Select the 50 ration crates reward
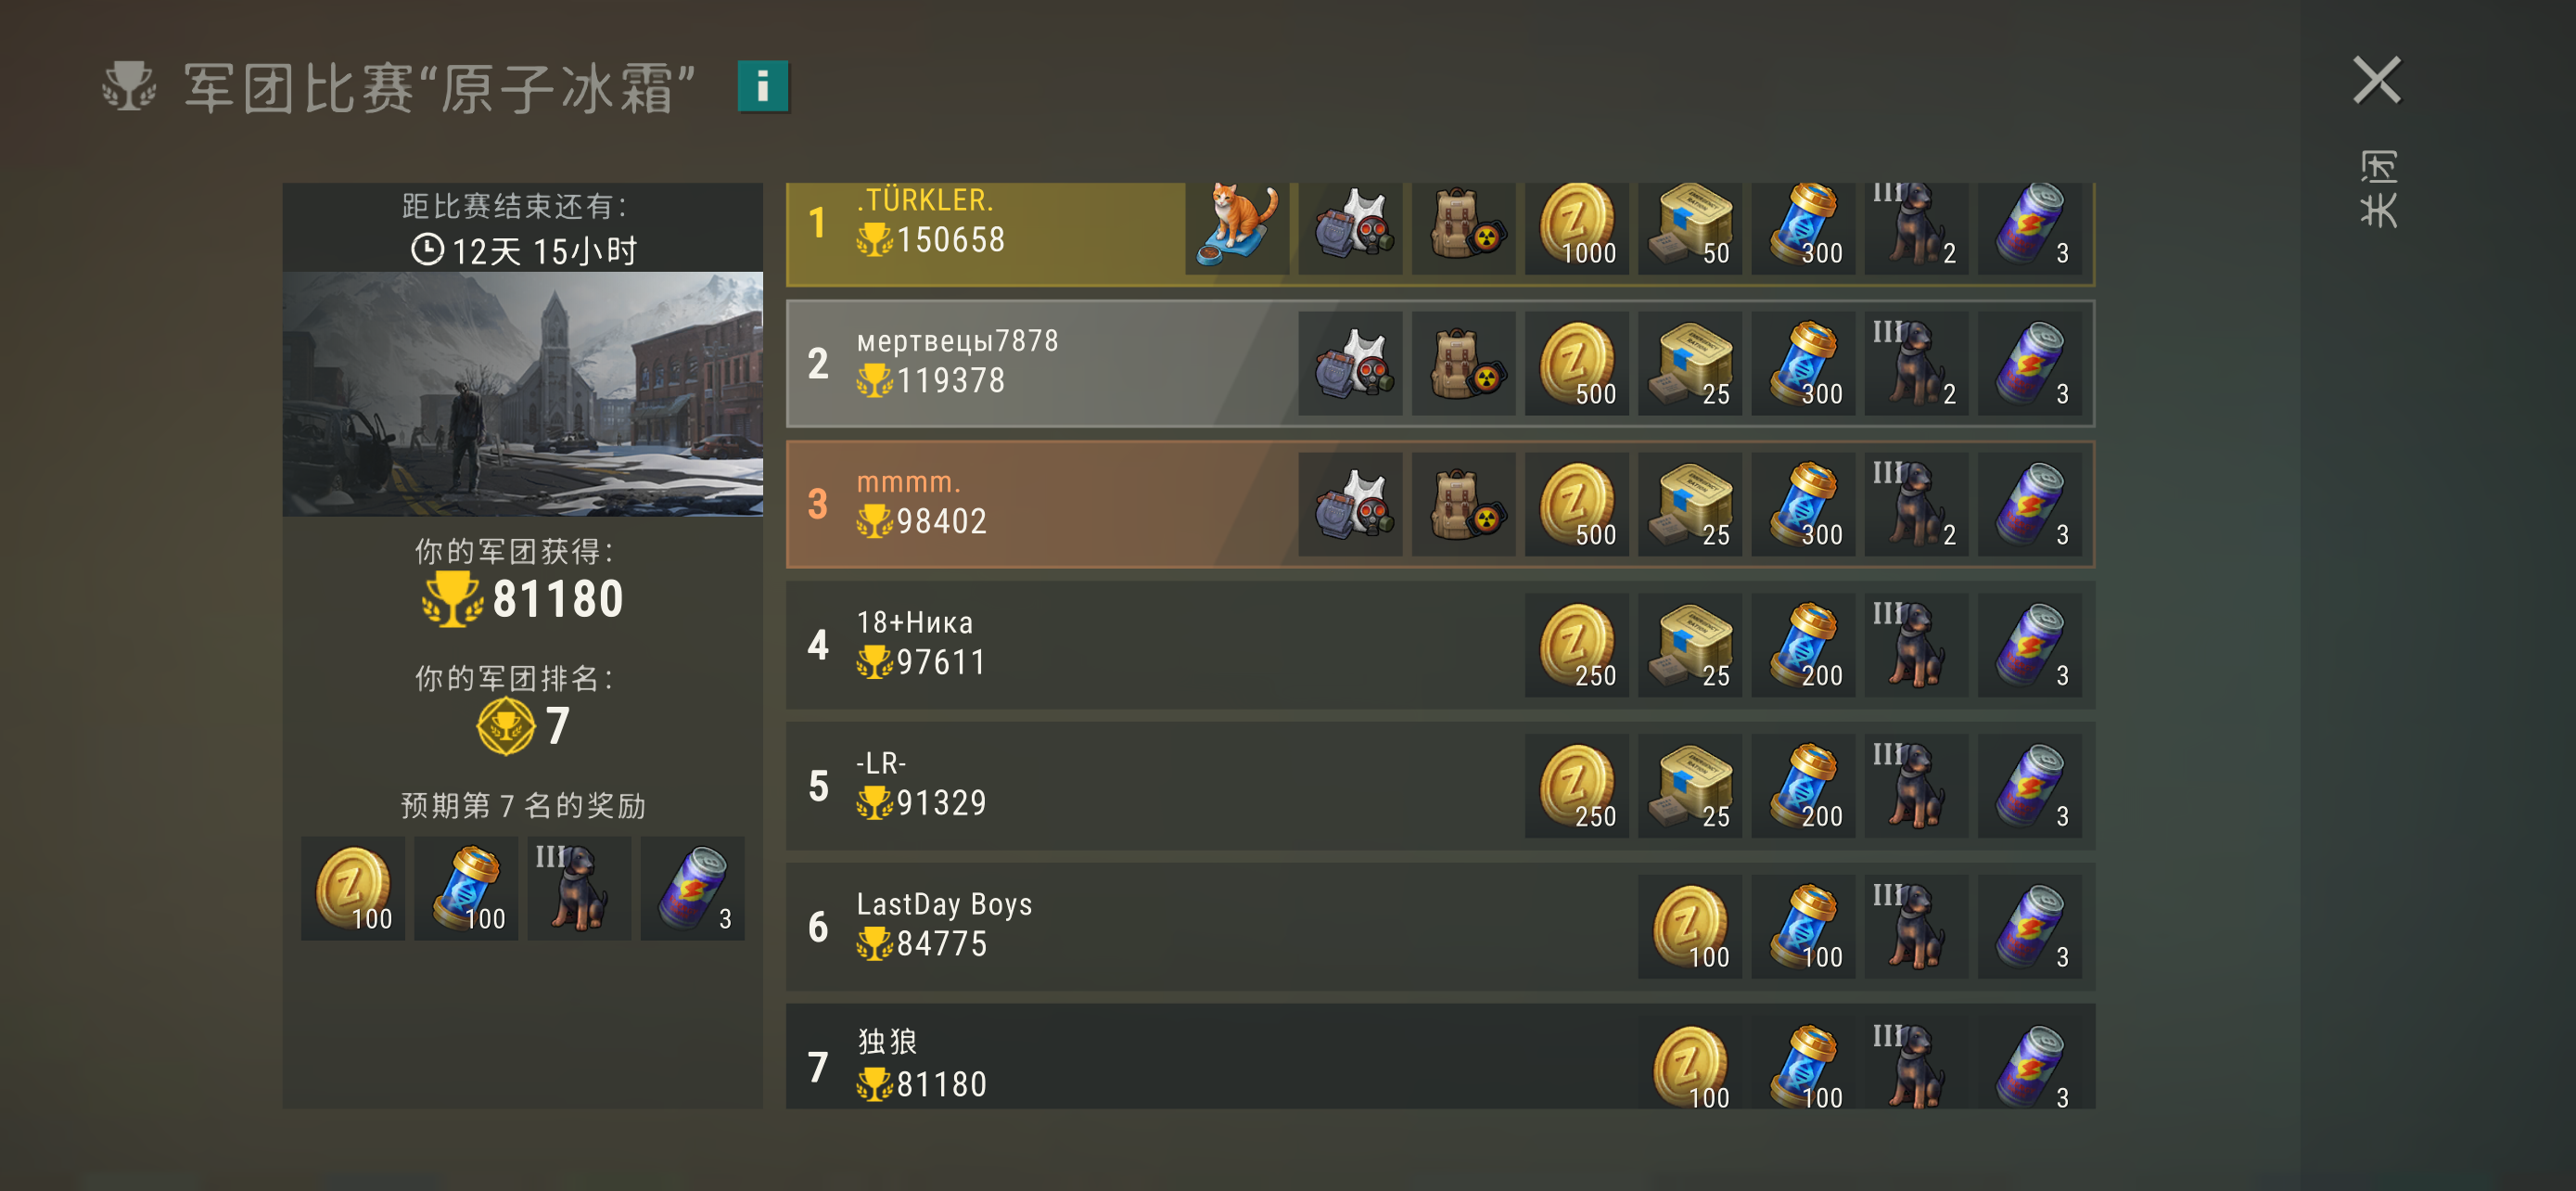This screenshot has width=2576, height=1191. click(1690, 227)
